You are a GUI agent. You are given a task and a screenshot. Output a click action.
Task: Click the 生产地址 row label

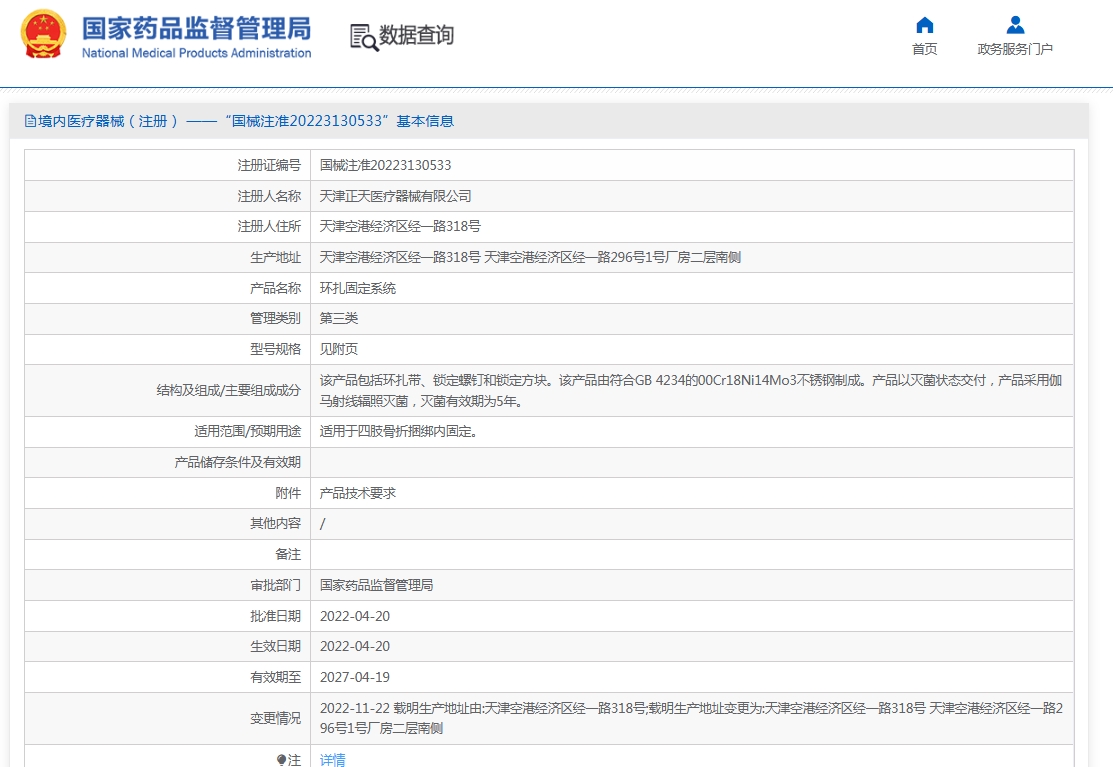[275, 258]
